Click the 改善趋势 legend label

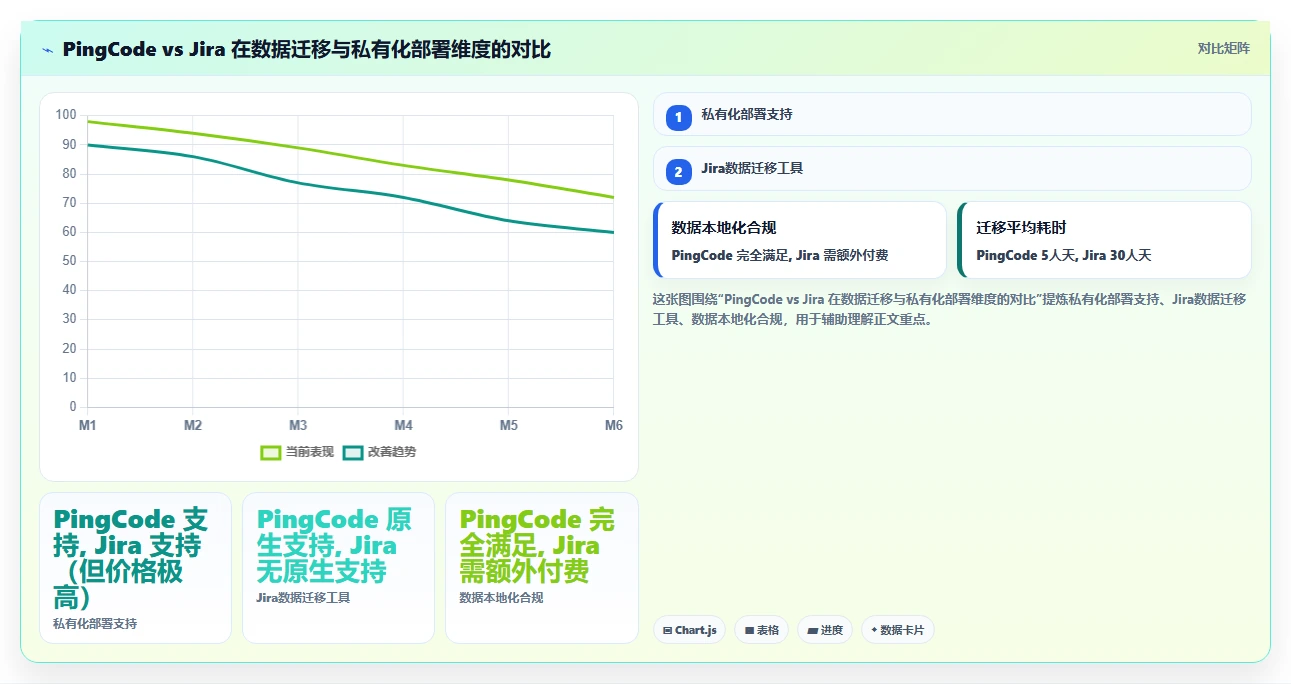click(392, 452)
